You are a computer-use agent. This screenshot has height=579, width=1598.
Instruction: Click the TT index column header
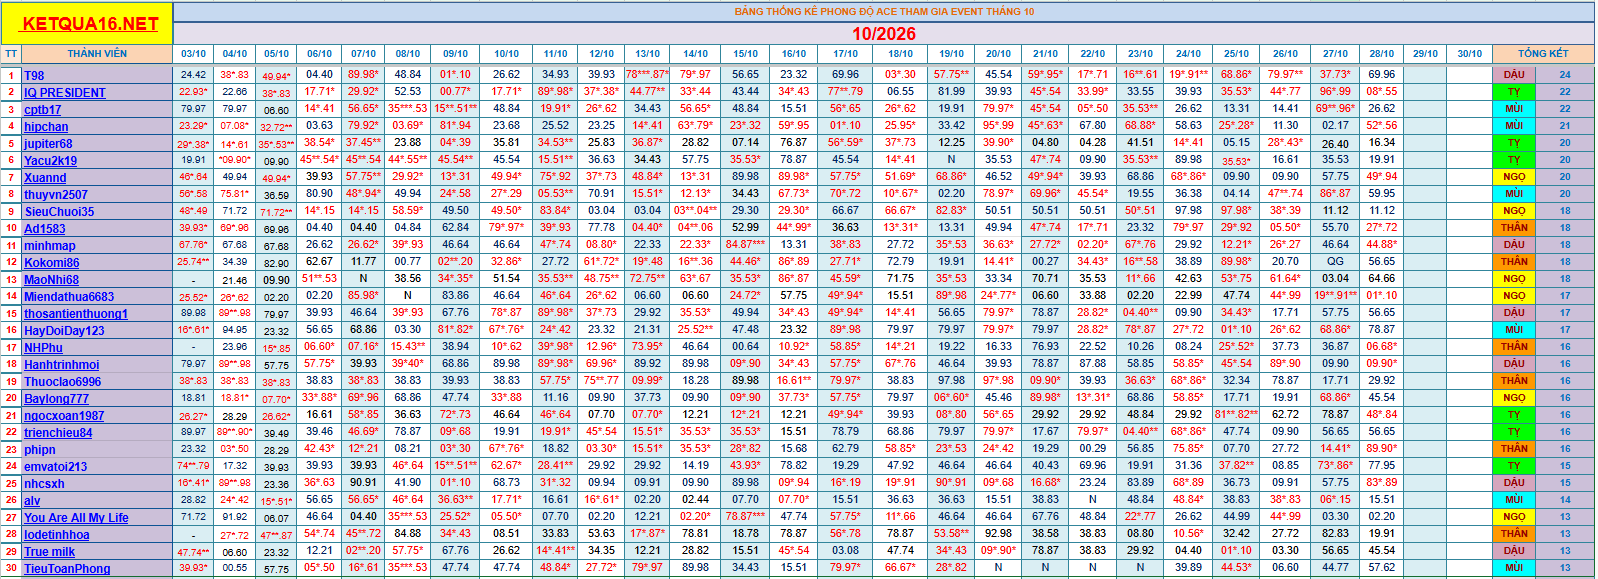(x=11, y=54)
